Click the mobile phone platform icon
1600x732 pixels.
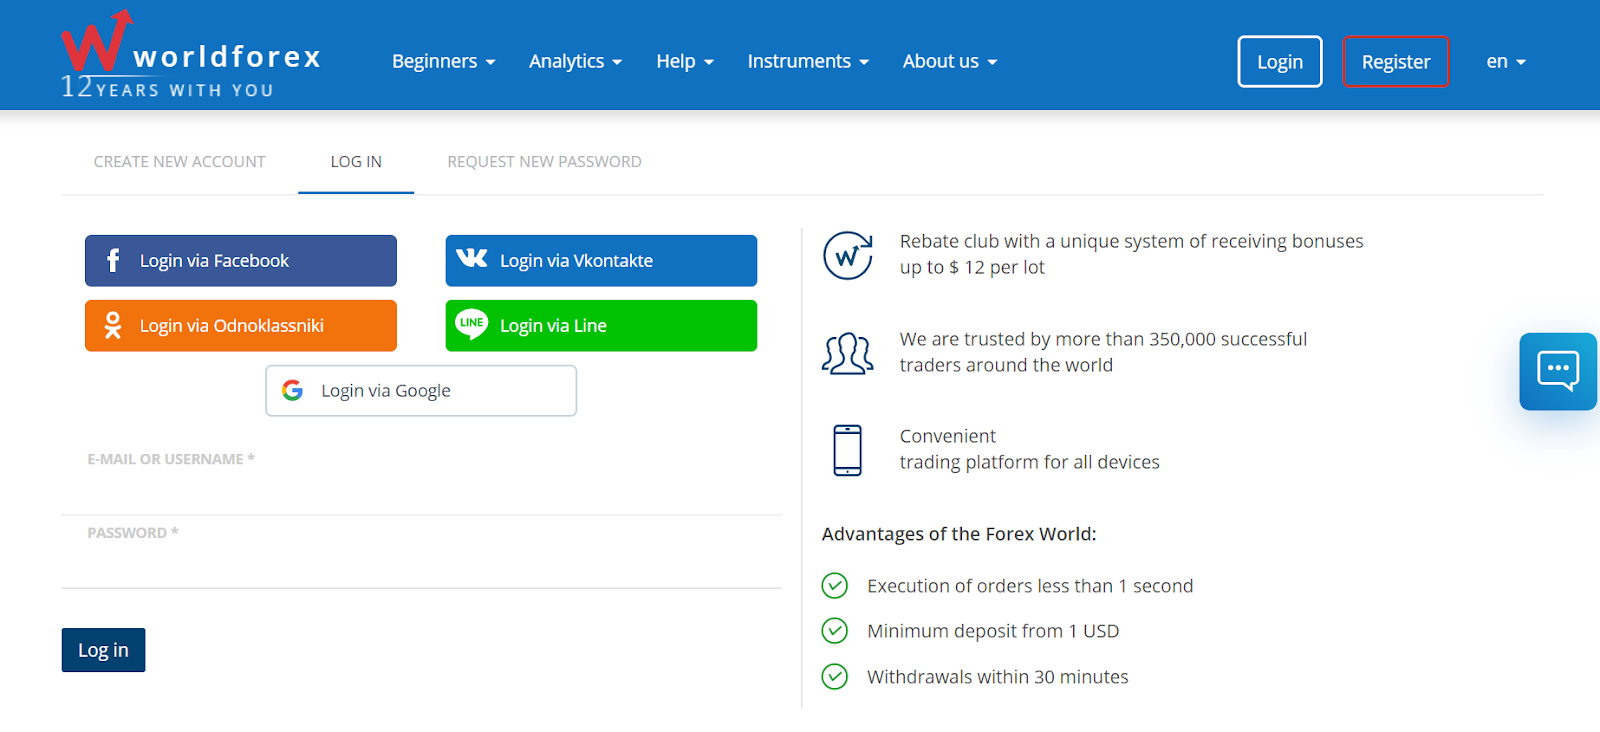tap(848, 450)
